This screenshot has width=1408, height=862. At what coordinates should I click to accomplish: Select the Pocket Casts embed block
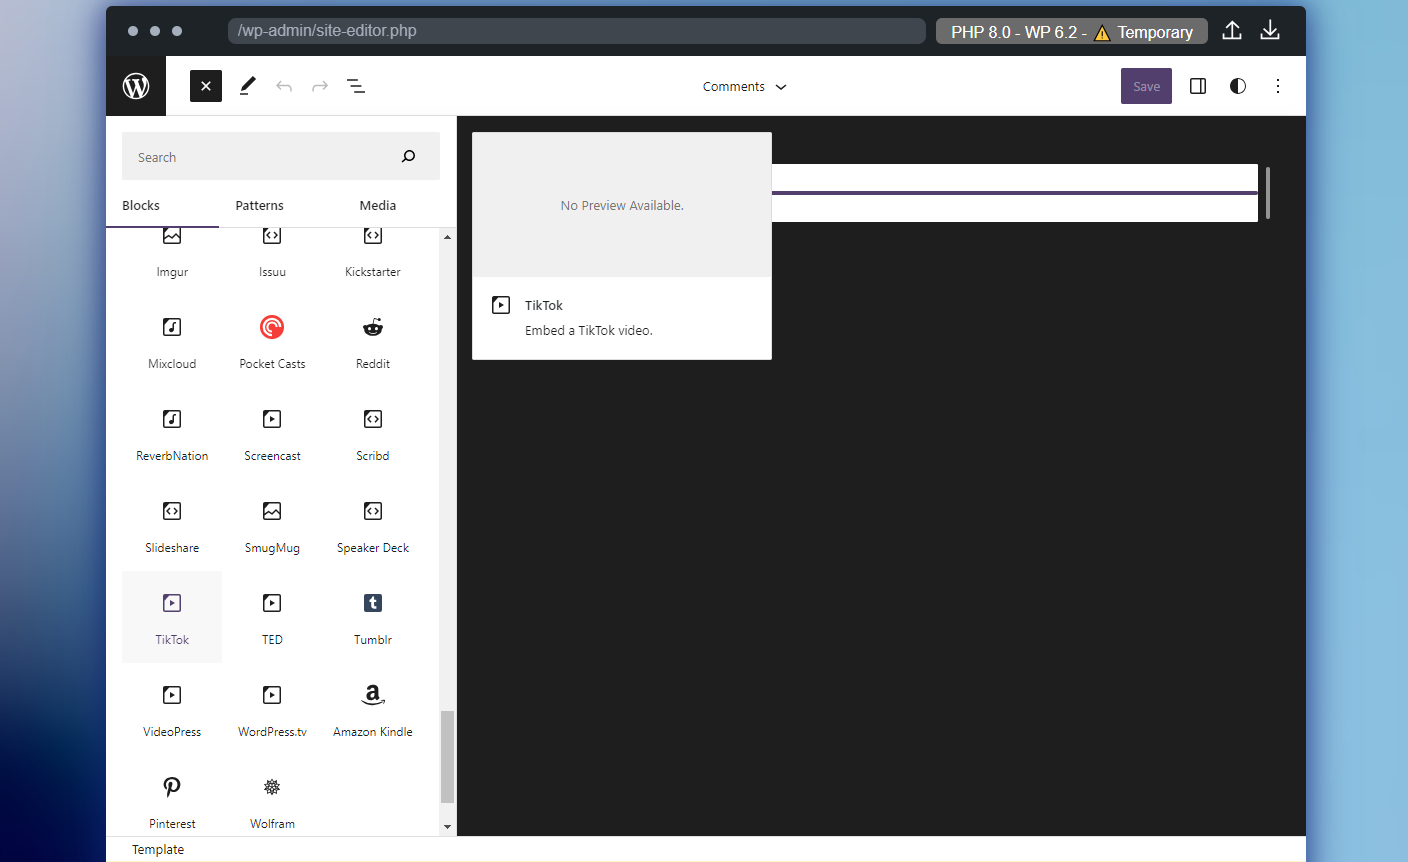click(272, 340)
